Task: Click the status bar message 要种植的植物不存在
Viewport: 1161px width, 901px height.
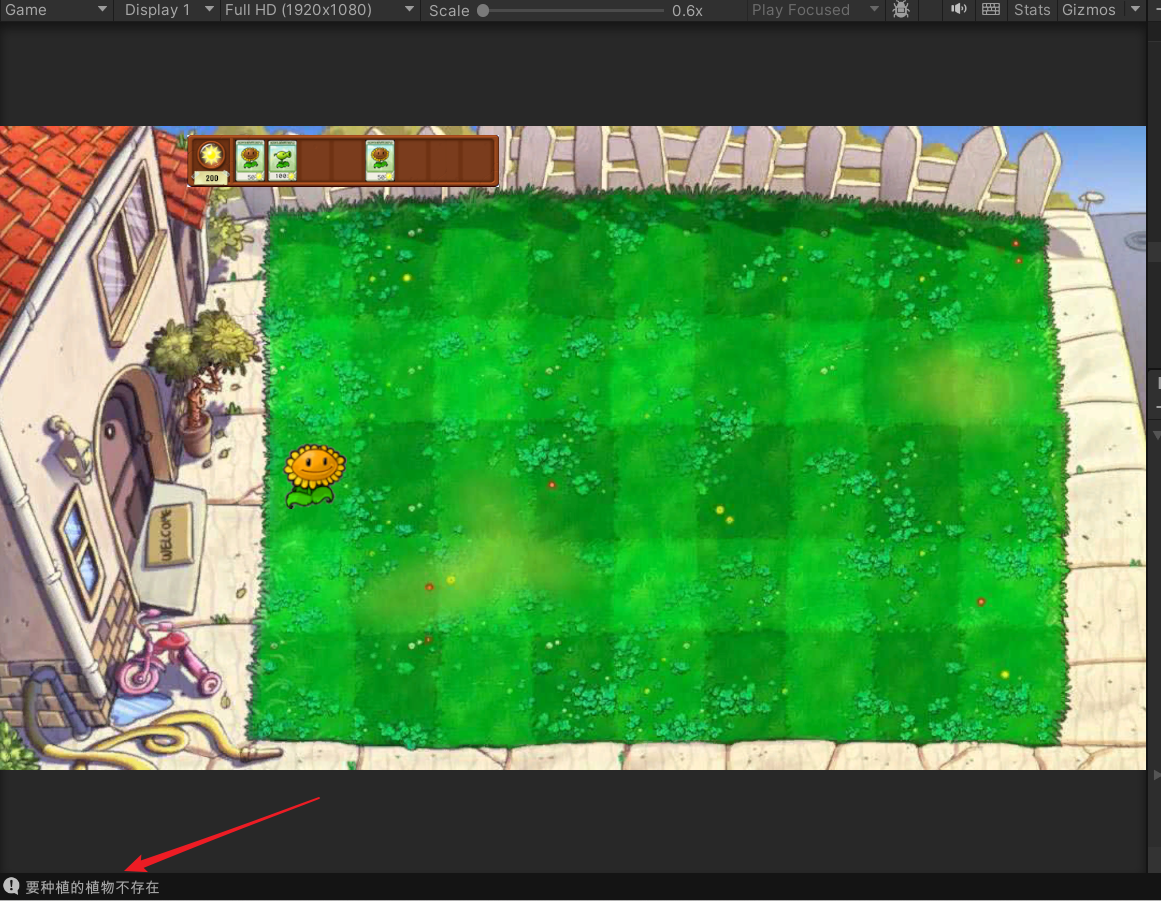Action: pyautogui.click(x=93, y=887)
